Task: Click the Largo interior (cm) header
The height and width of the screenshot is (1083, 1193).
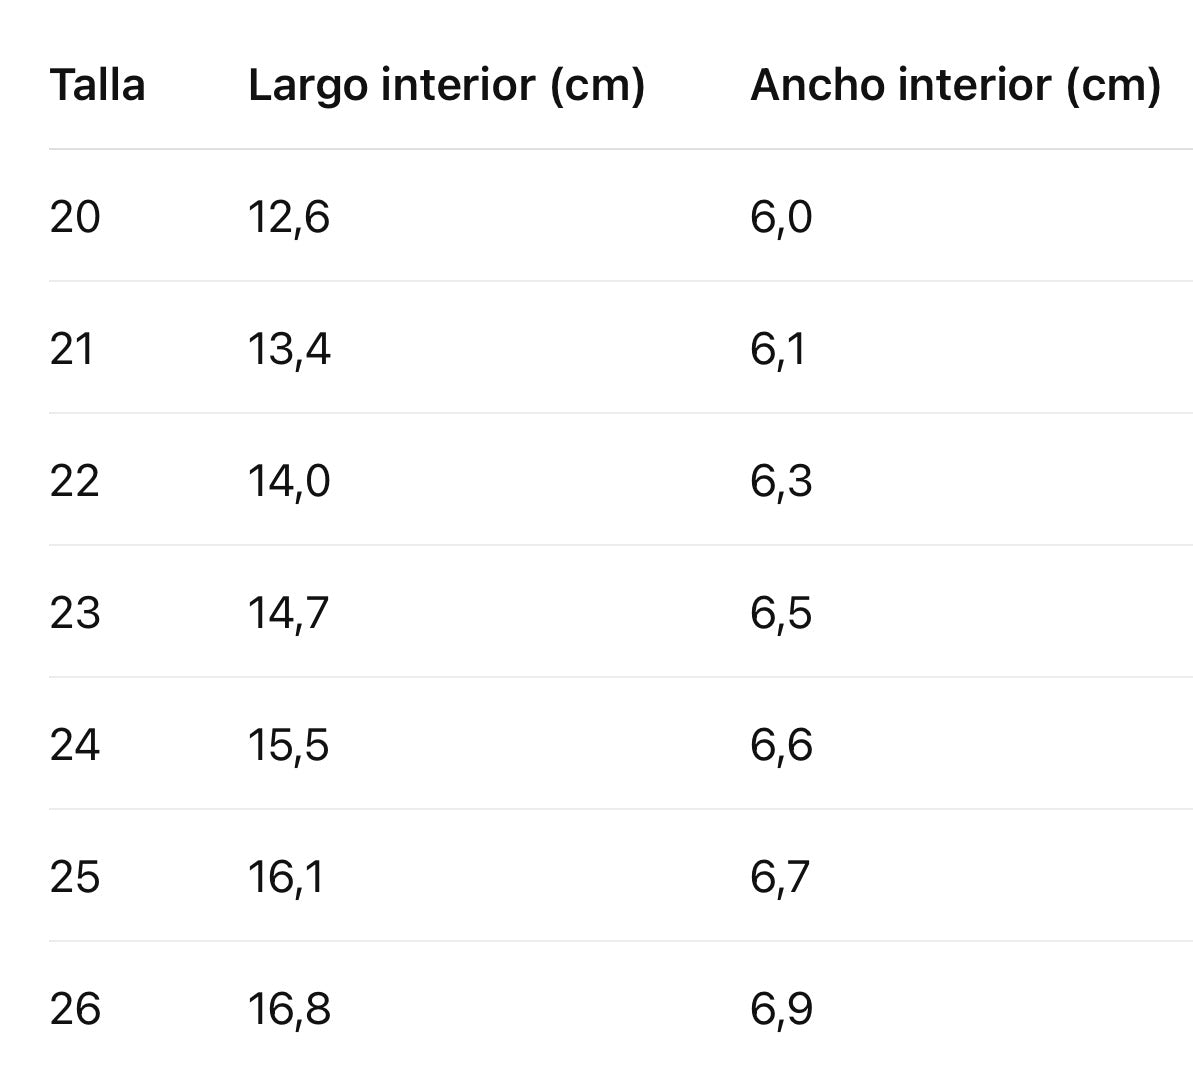Action: click(447, 84)
